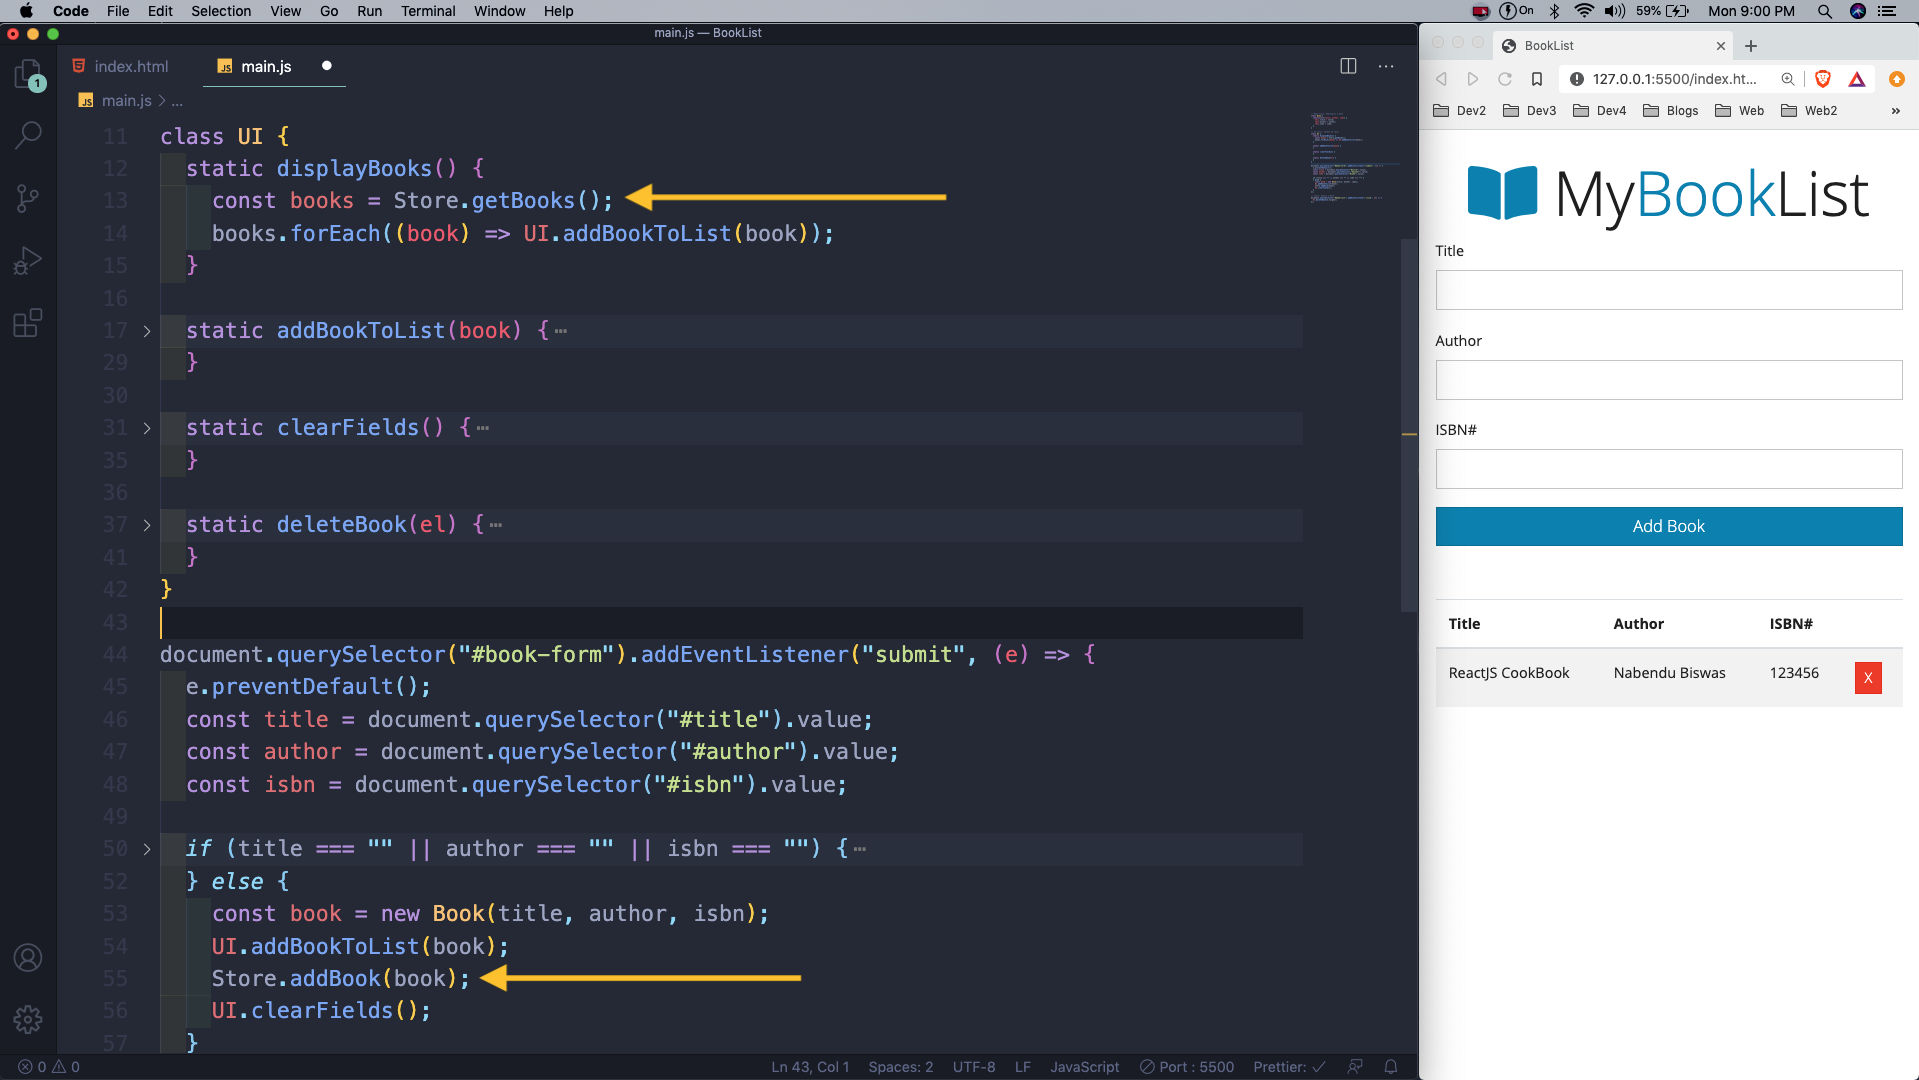1919x1080 pixels.
Task: Open macOS Spotlight search
Action: pyautogui.click(x=1825, y=11)
